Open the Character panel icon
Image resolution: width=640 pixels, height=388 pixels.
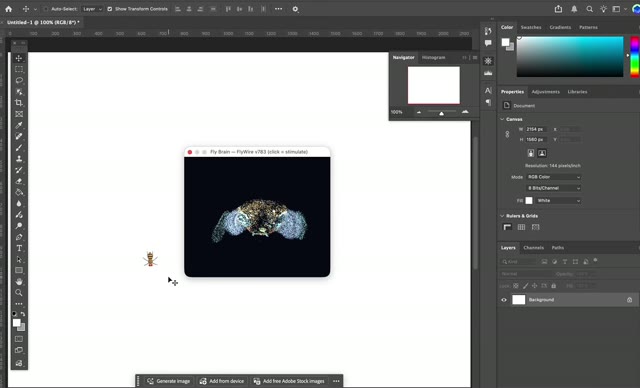488,91
